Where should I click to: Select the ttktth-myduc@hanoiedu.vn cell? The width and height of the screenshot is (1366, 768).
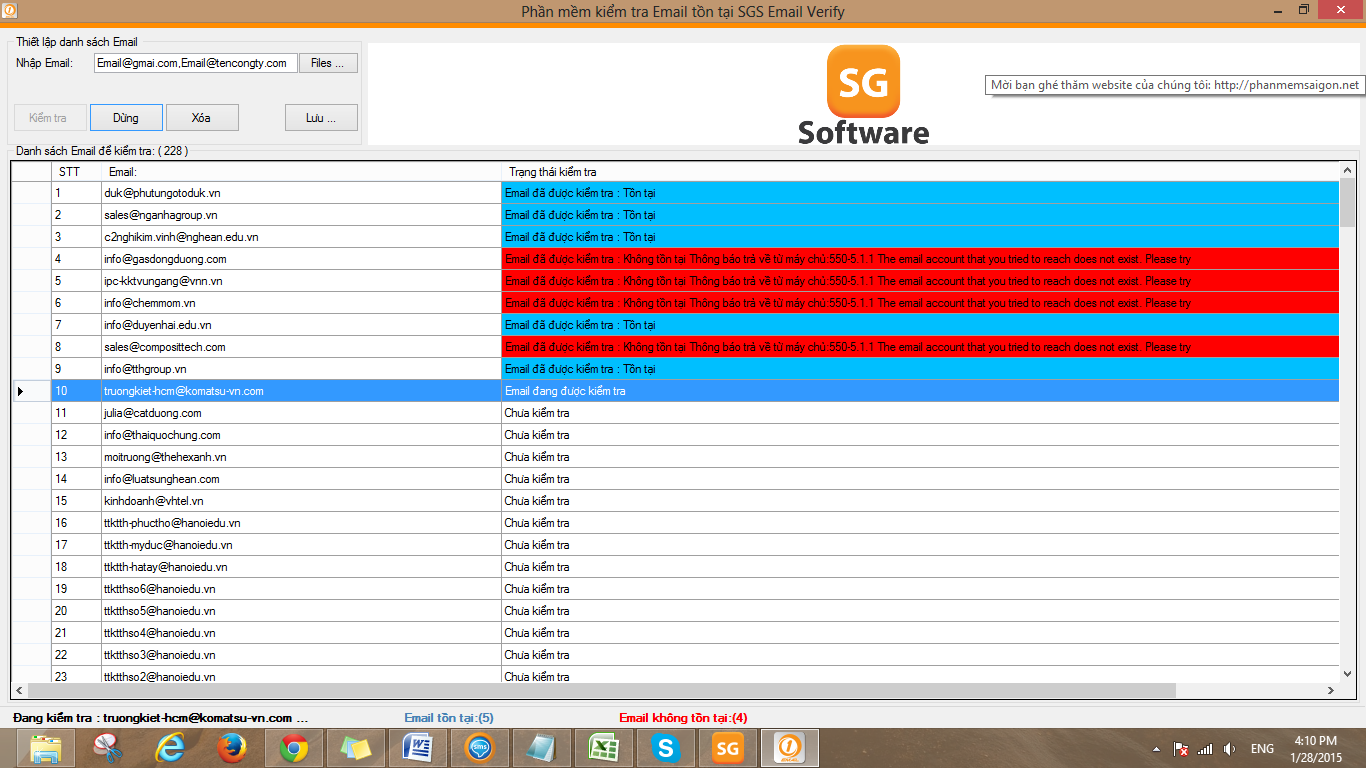click(x=301, y=545)
